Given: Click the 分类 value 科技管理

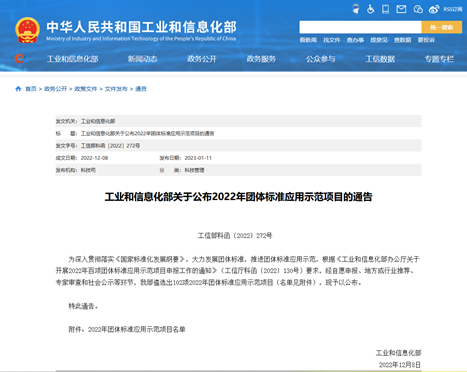Looking at the screenshot, I should pos(195,170).
